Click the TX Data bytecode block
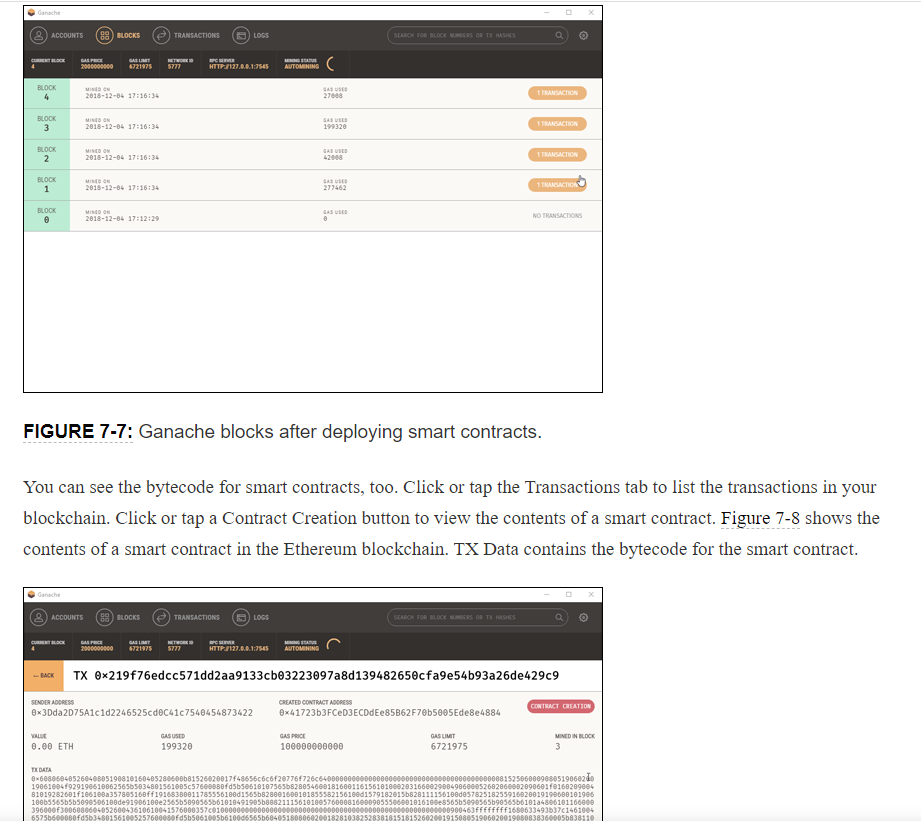The image size is (921, 821). coord(312,798)
